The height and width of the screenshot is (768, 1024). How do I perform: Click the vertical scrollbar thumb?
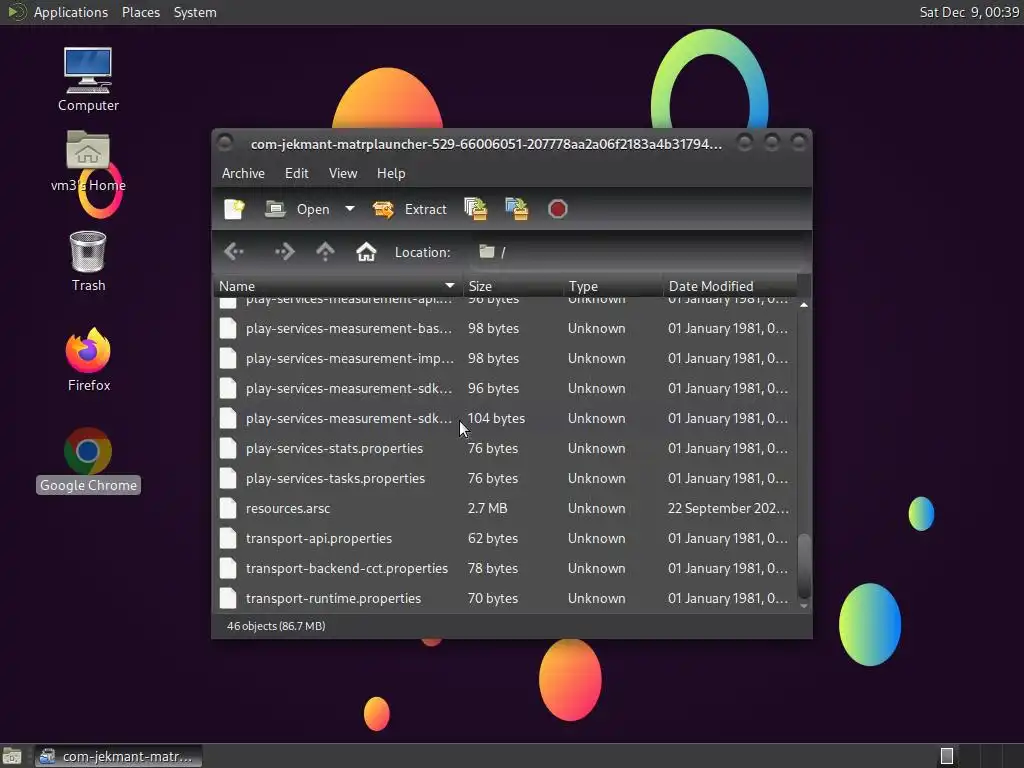(x=804, y=566)
